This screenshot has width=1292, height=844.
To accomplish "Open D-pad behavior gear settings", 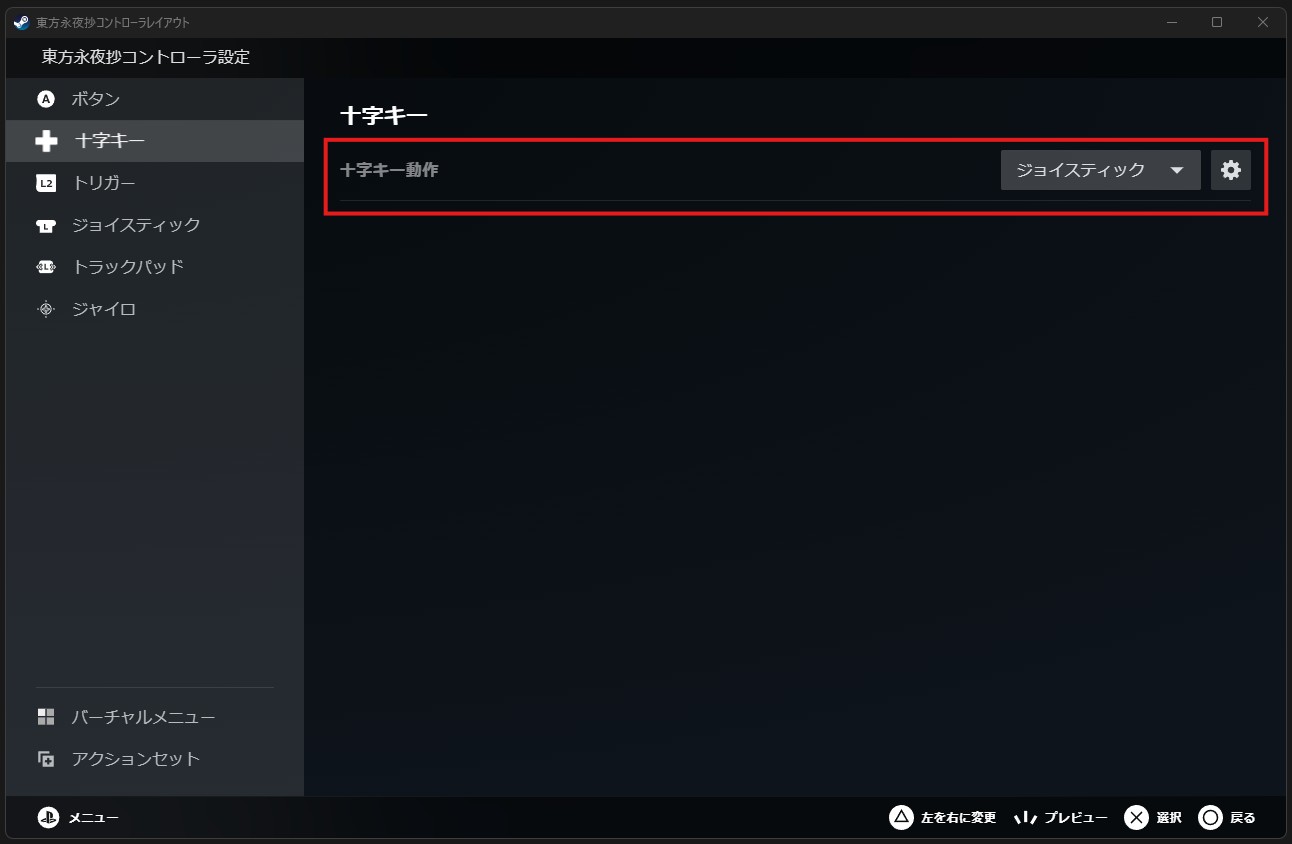I will [x=1231, y=170].
